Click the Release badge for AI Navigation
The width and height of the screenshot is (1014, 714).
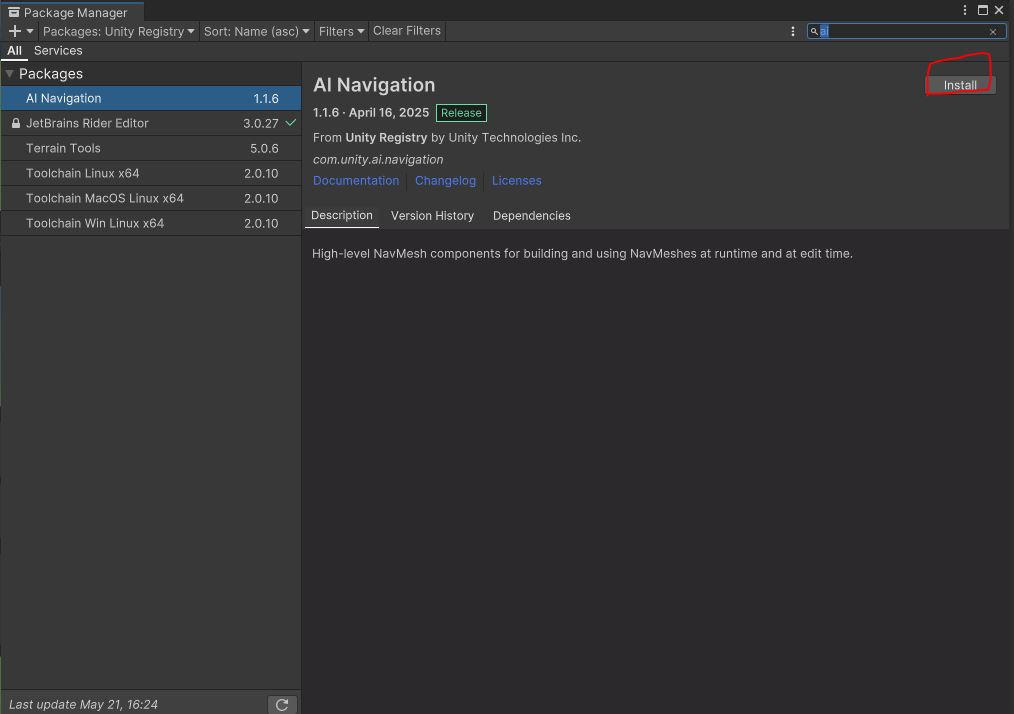(x=461, y=113)
